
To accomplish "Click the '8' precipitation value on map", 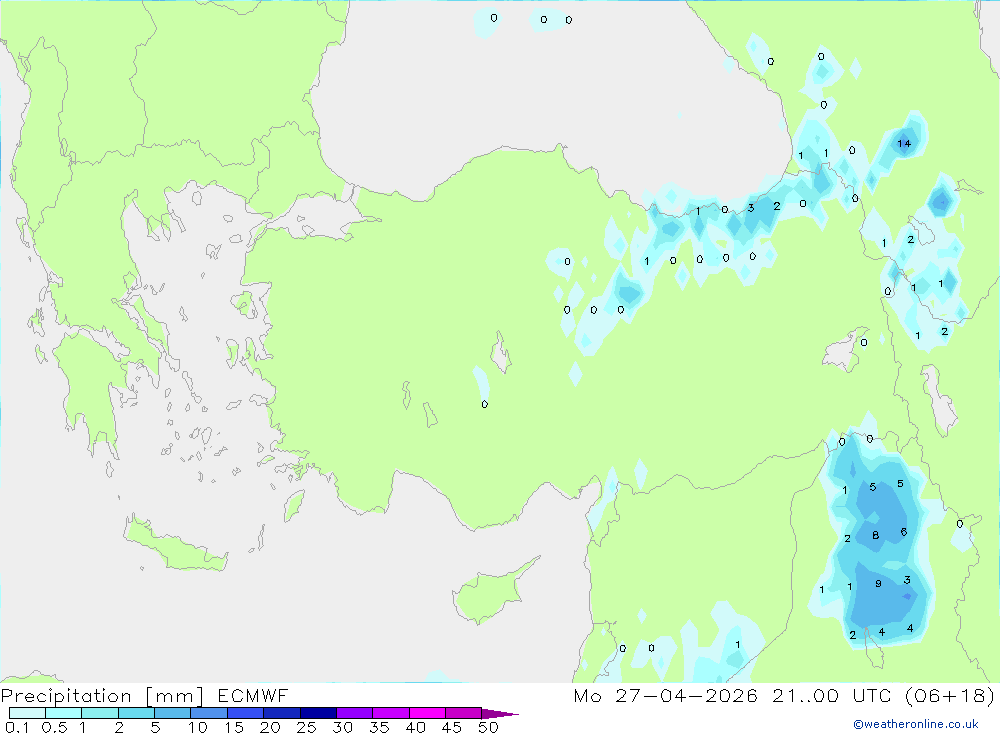I will click(876, 535).
